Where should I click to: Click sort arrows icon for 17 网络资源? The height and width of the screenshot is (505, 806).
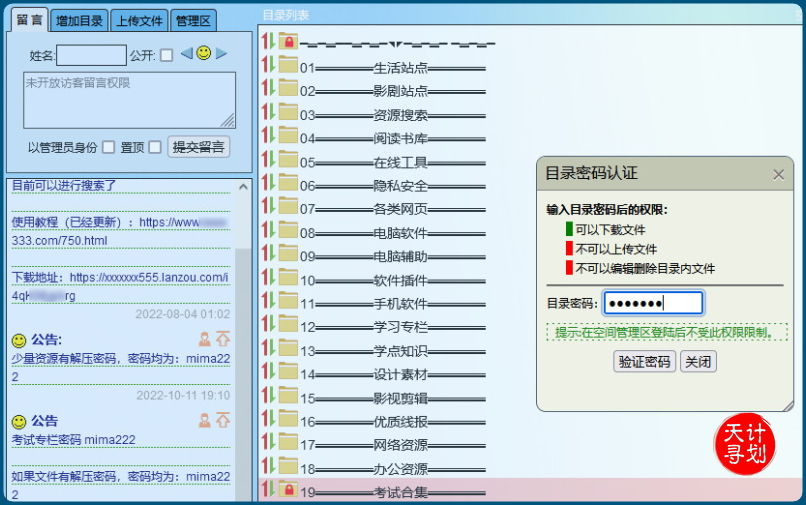[268, 442]
